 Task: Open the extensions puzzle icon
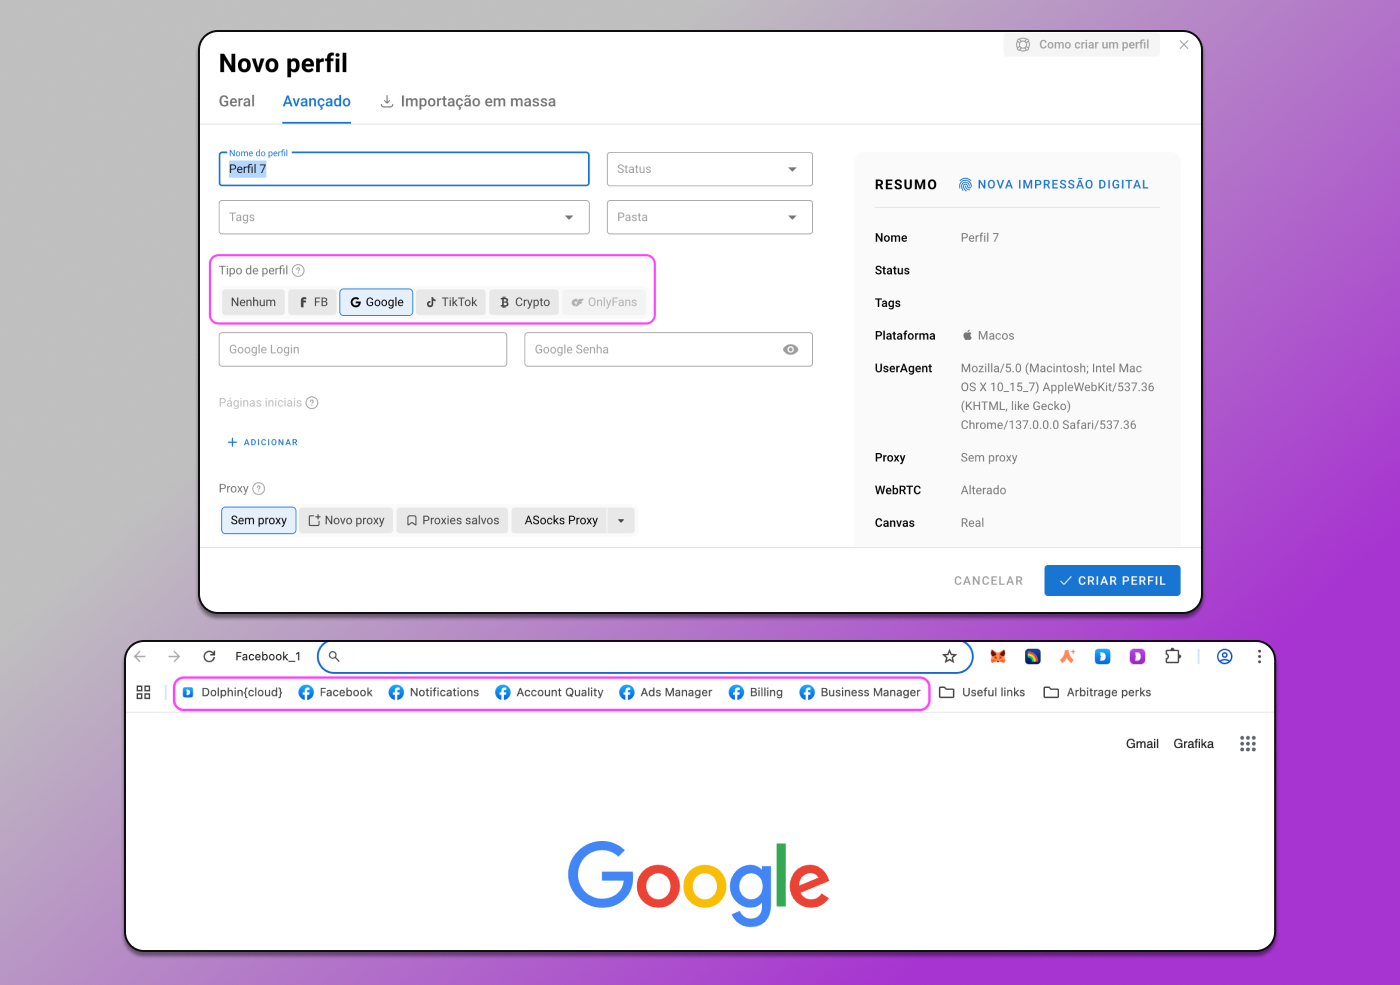click(x=1173, y=657)
